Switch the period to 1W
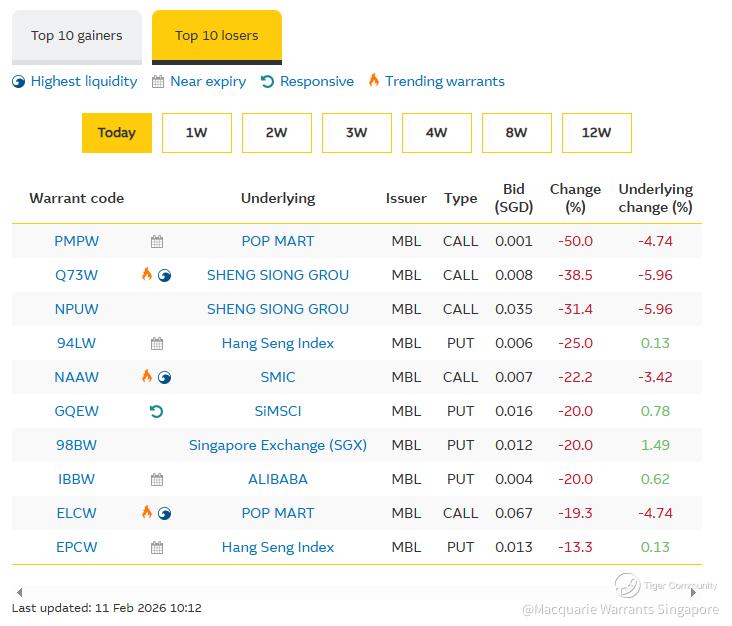 (196, 133)
